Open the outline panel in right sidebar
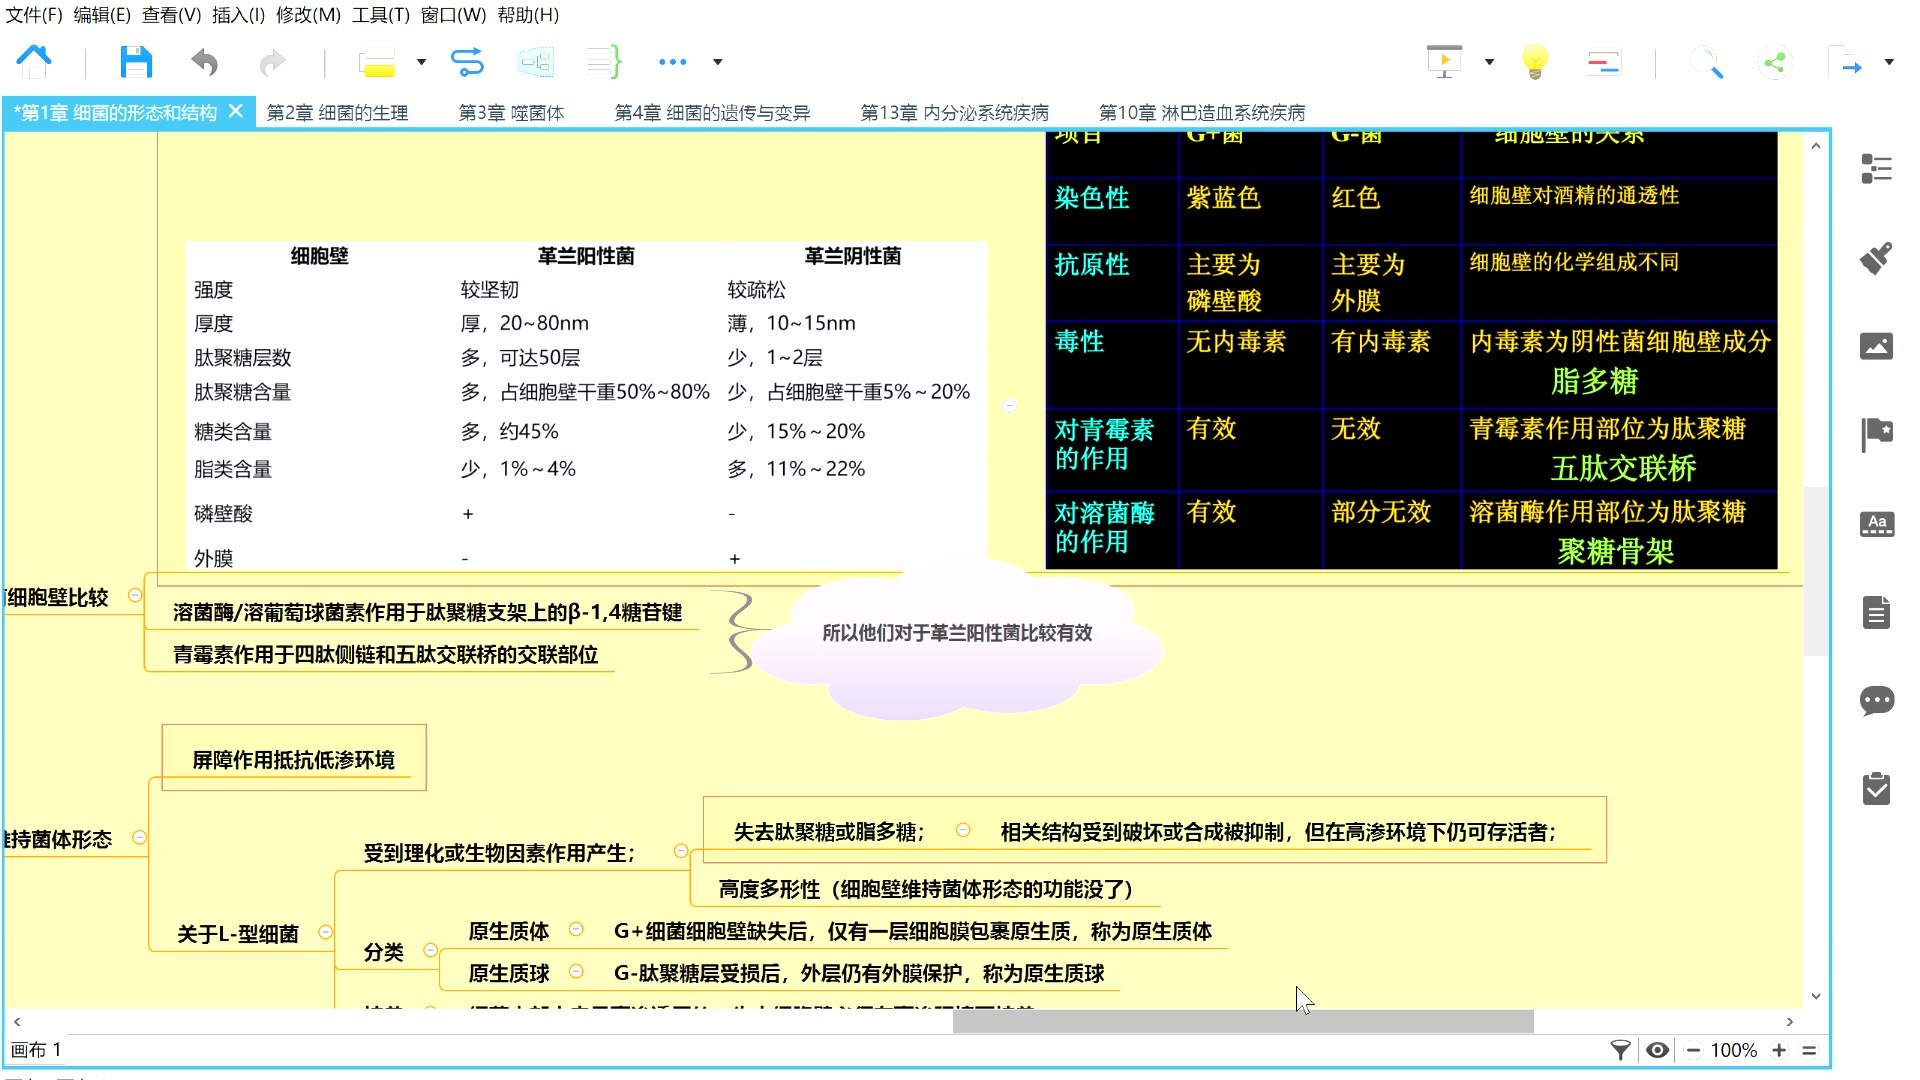The width and height of the screenshot is (1920, 1080). [x=1876, y=169]
